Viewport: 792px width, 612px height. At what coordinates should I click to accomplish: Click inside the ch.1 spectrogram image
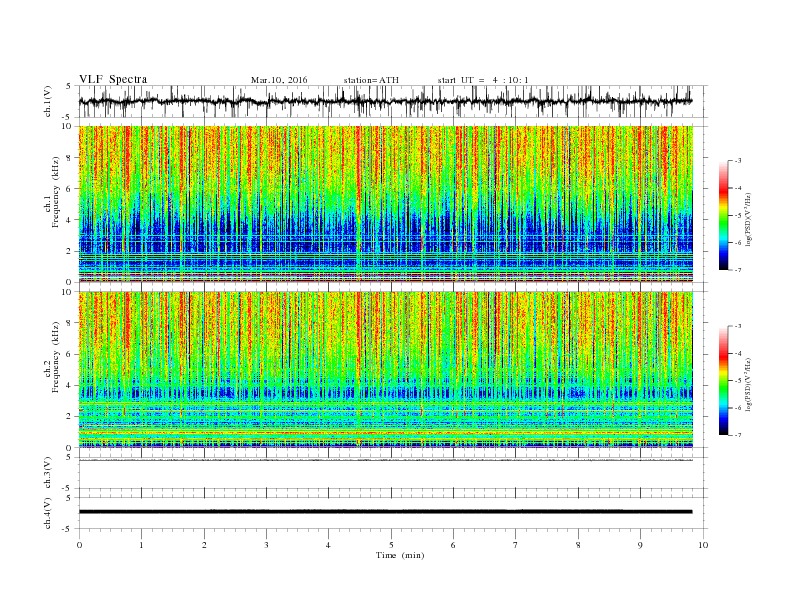click(x=386, y=204)
